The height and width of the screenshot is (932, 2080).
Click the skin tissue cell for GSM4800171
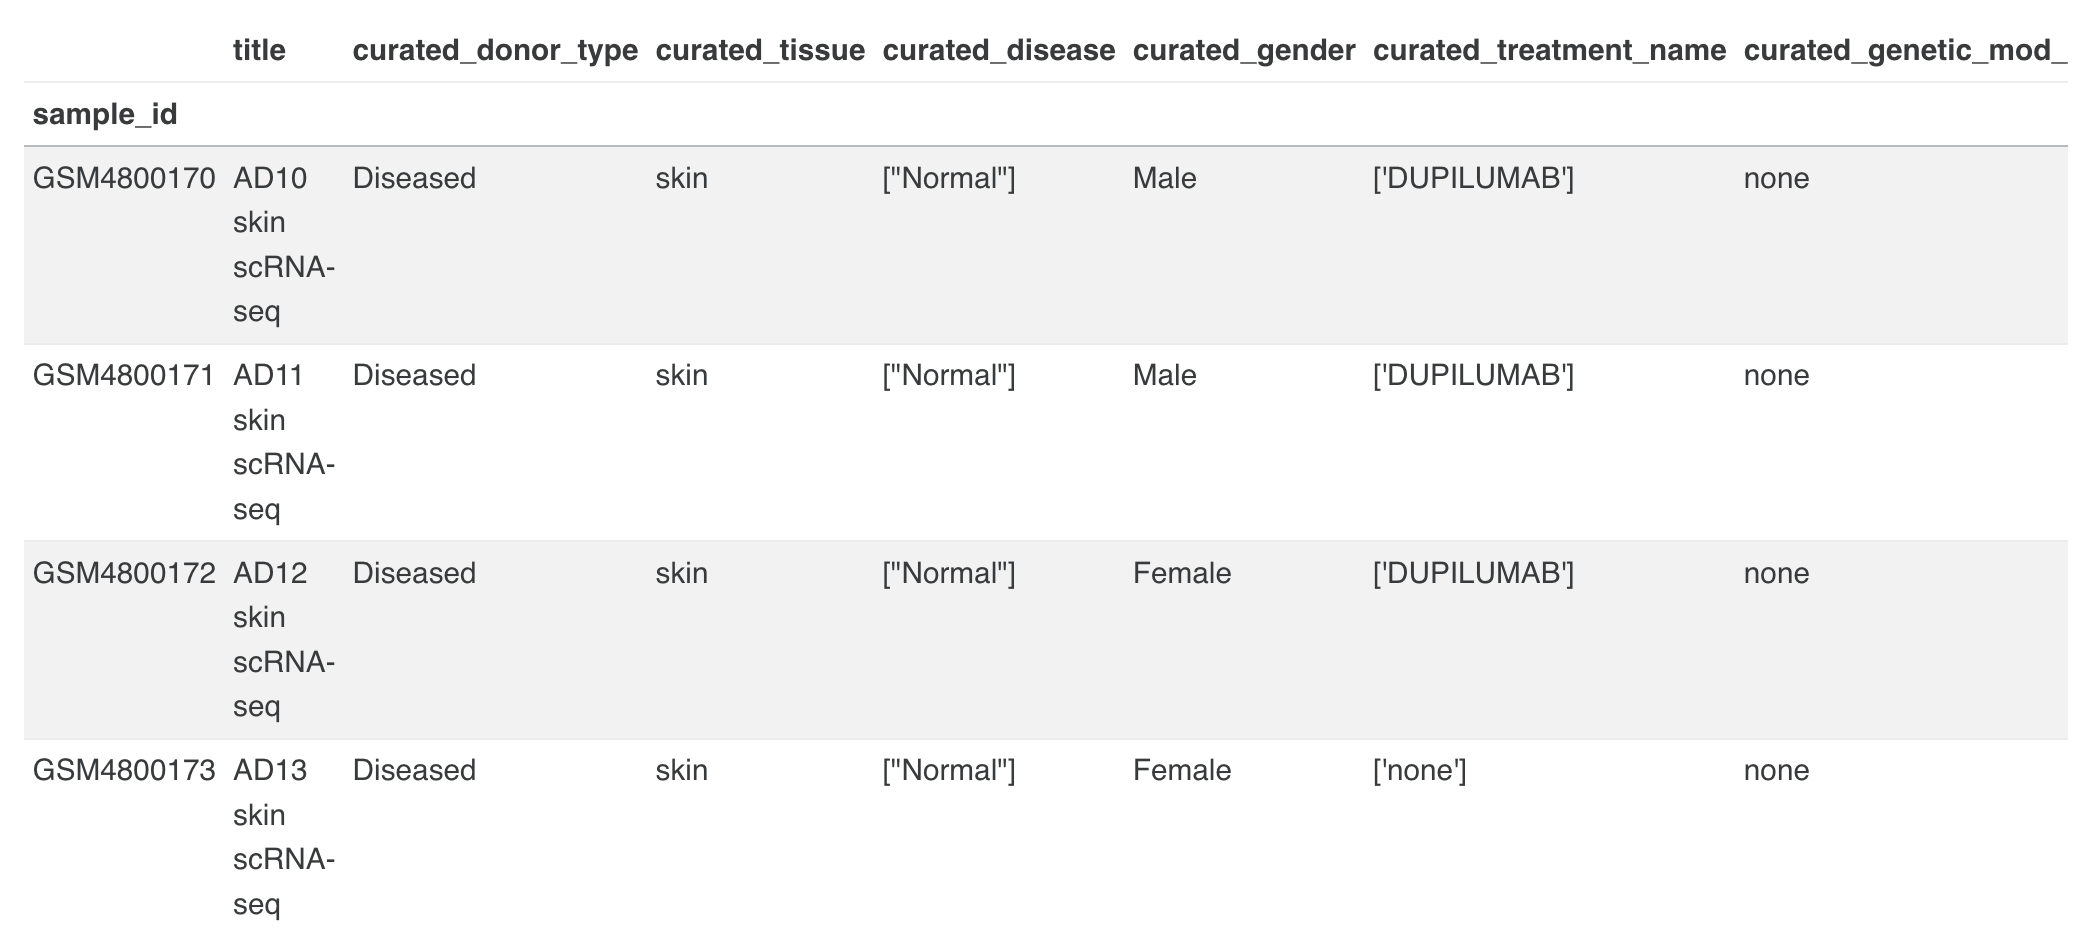681,375
